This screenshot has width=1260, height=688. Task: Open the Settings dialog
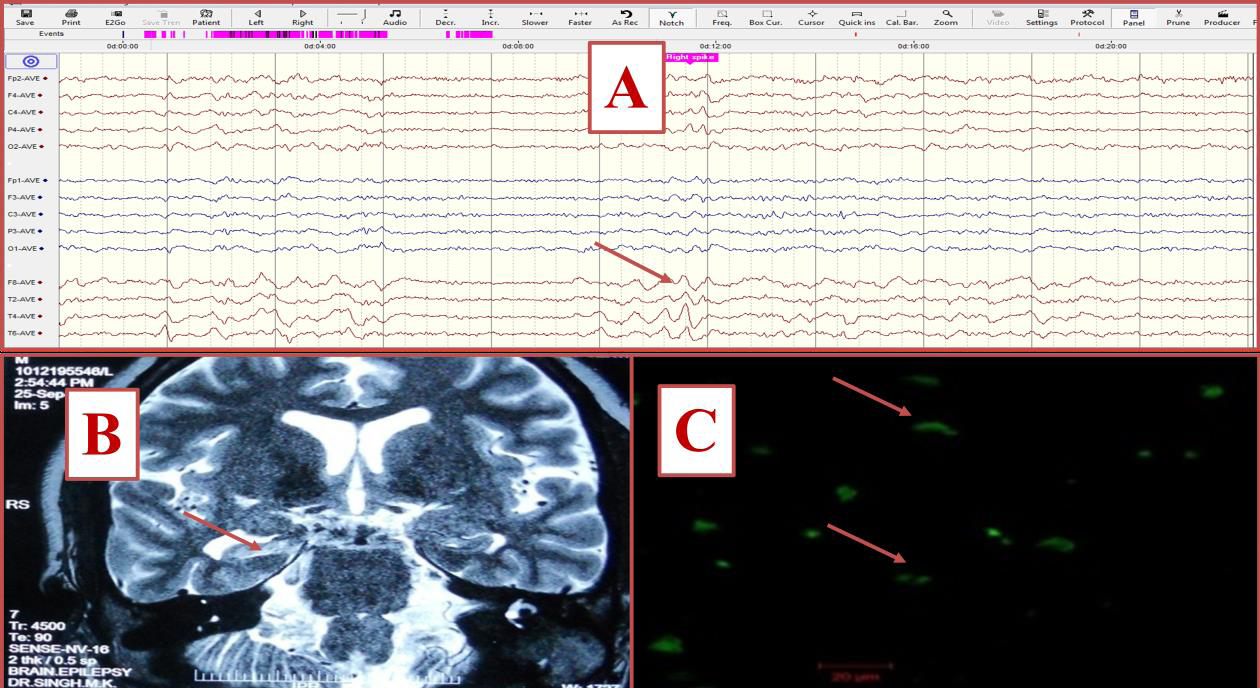point(1042,17)
